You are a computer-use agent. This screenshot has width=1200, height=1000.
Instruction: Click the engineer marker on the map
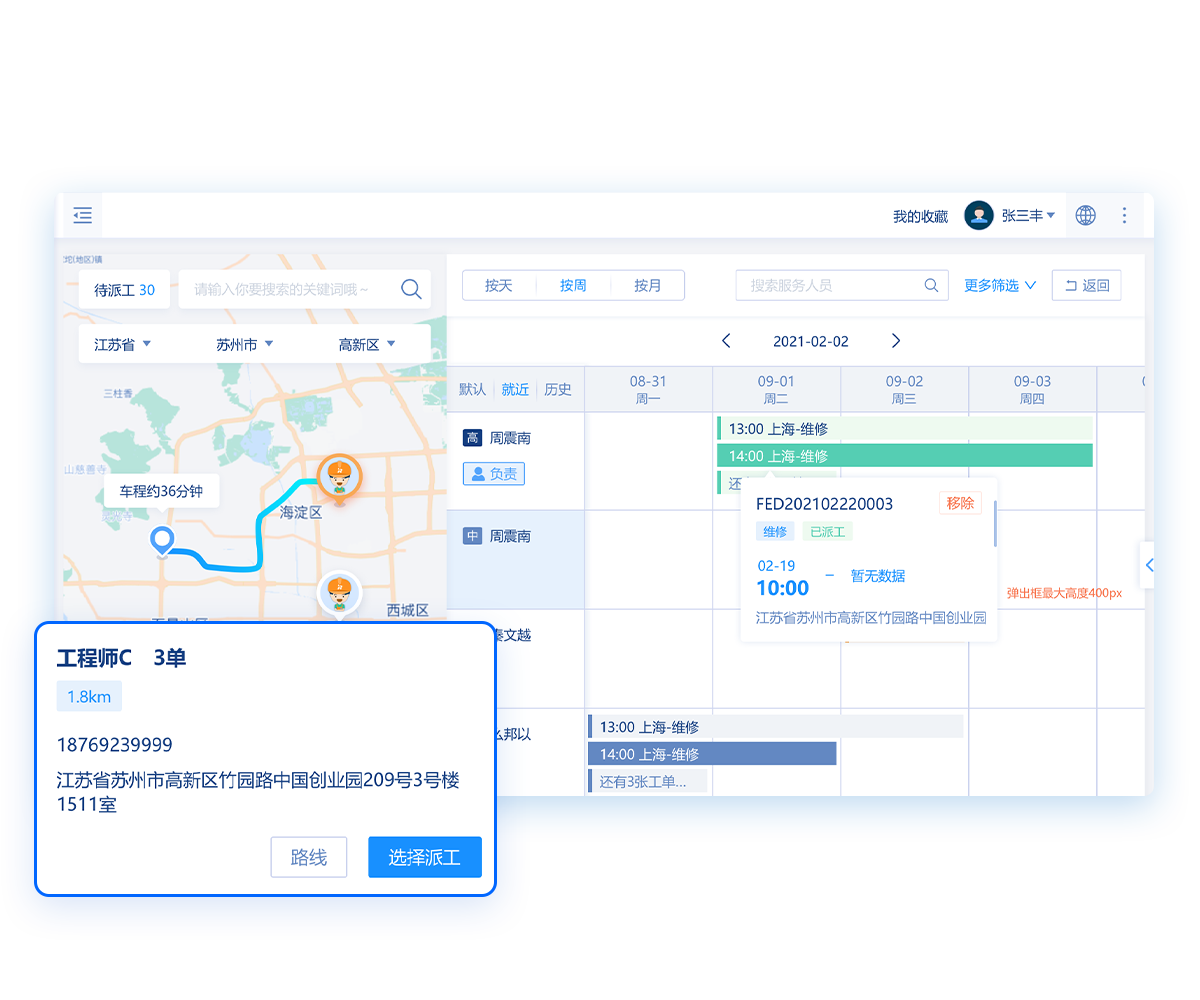pos(340,477)
